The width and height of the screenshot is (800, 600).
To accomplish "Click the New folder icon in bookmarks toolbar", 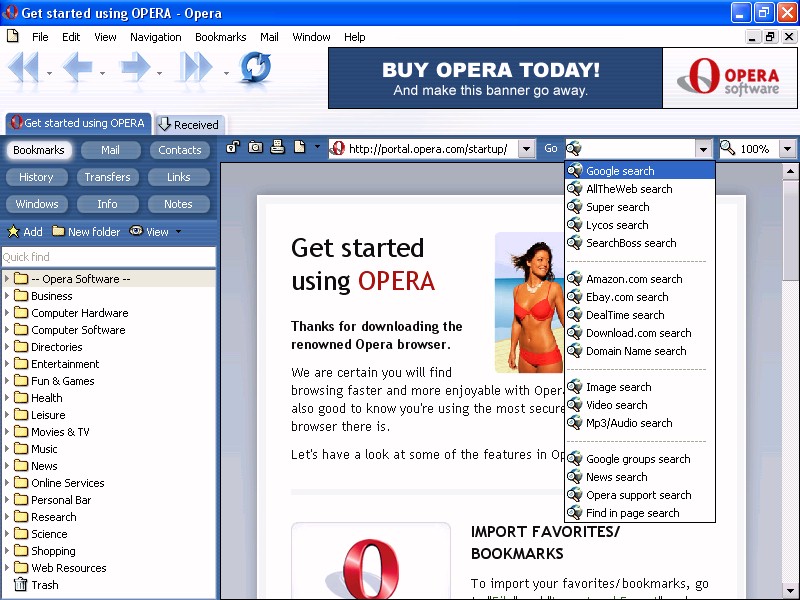I will click(58, 231).
